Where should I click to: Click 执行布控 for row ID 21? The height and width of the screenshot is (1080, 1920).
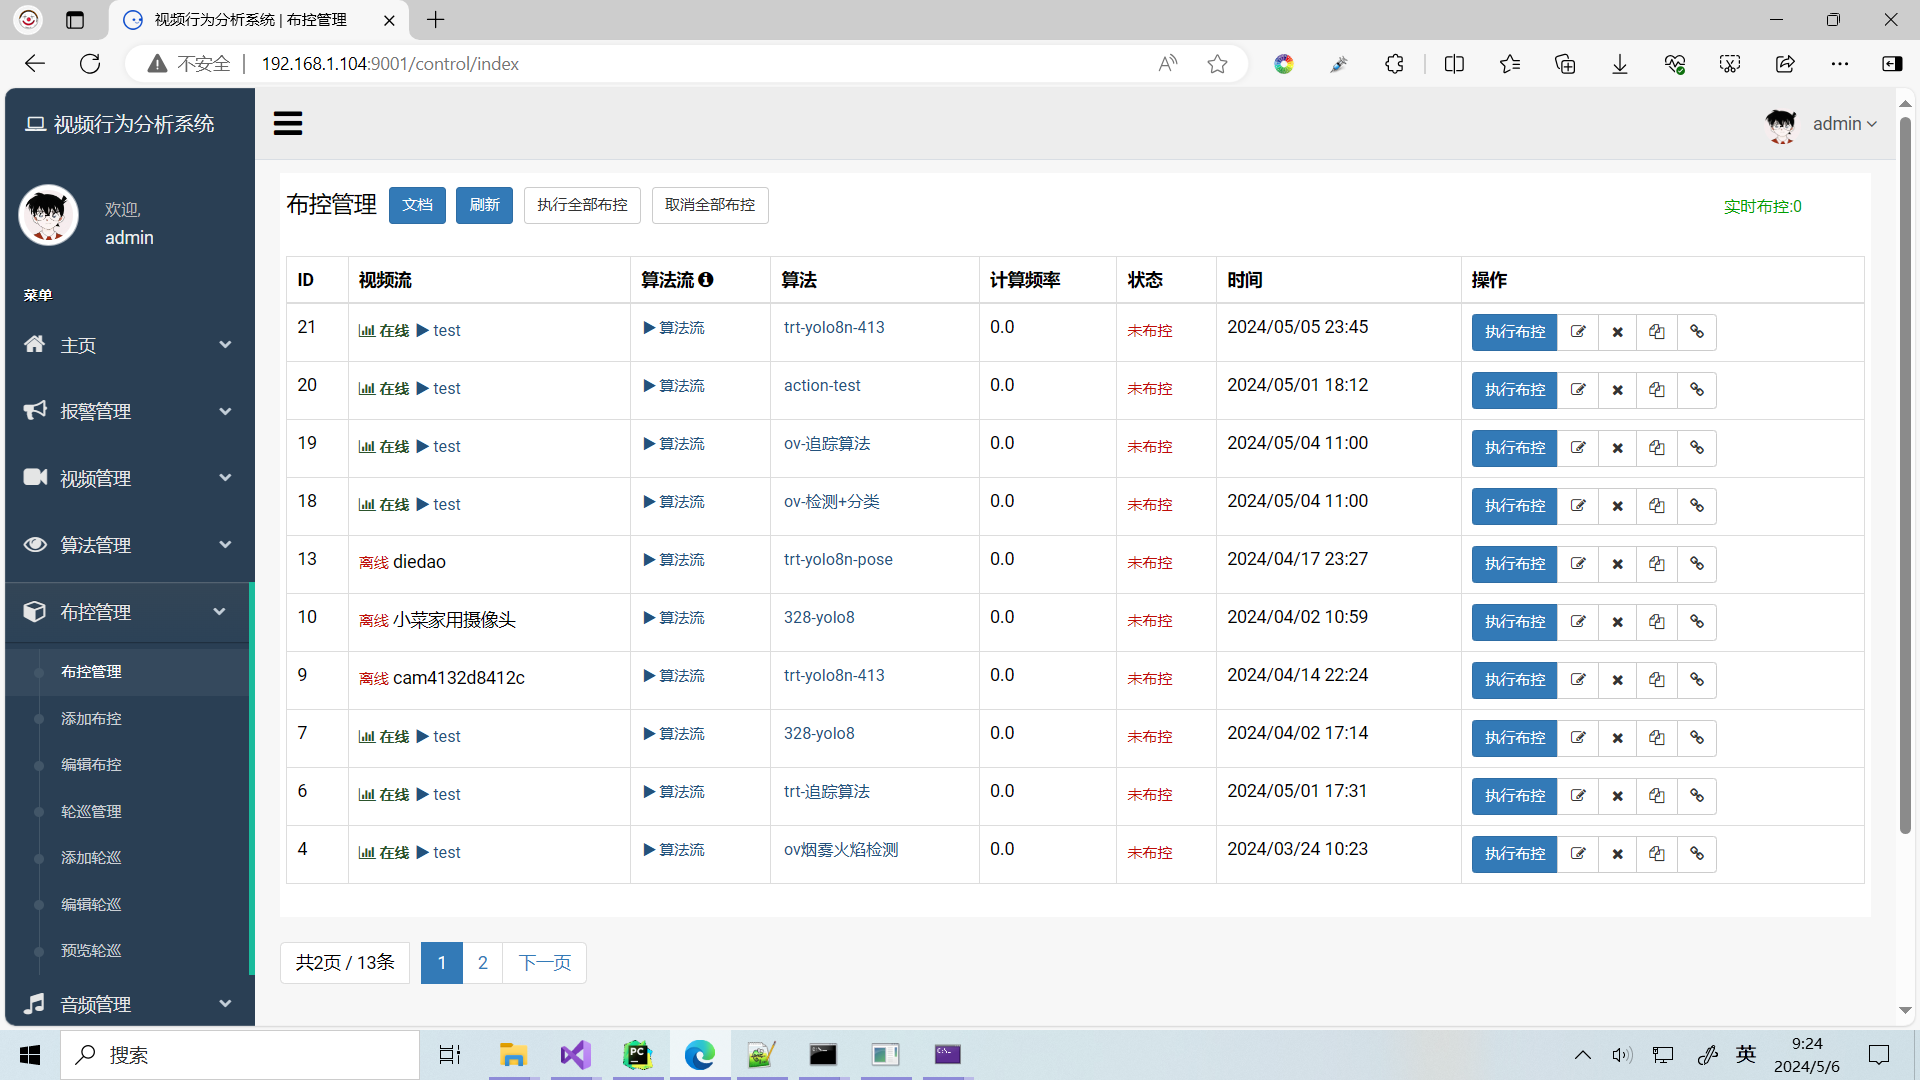pyautogui.click(x=1514, y=332)
